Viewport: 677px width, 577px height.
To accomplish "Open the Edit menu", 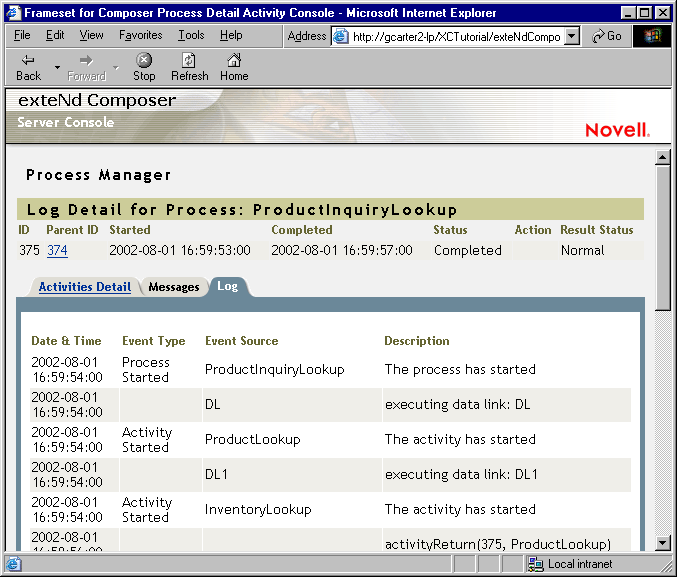I will click(55, 35).
